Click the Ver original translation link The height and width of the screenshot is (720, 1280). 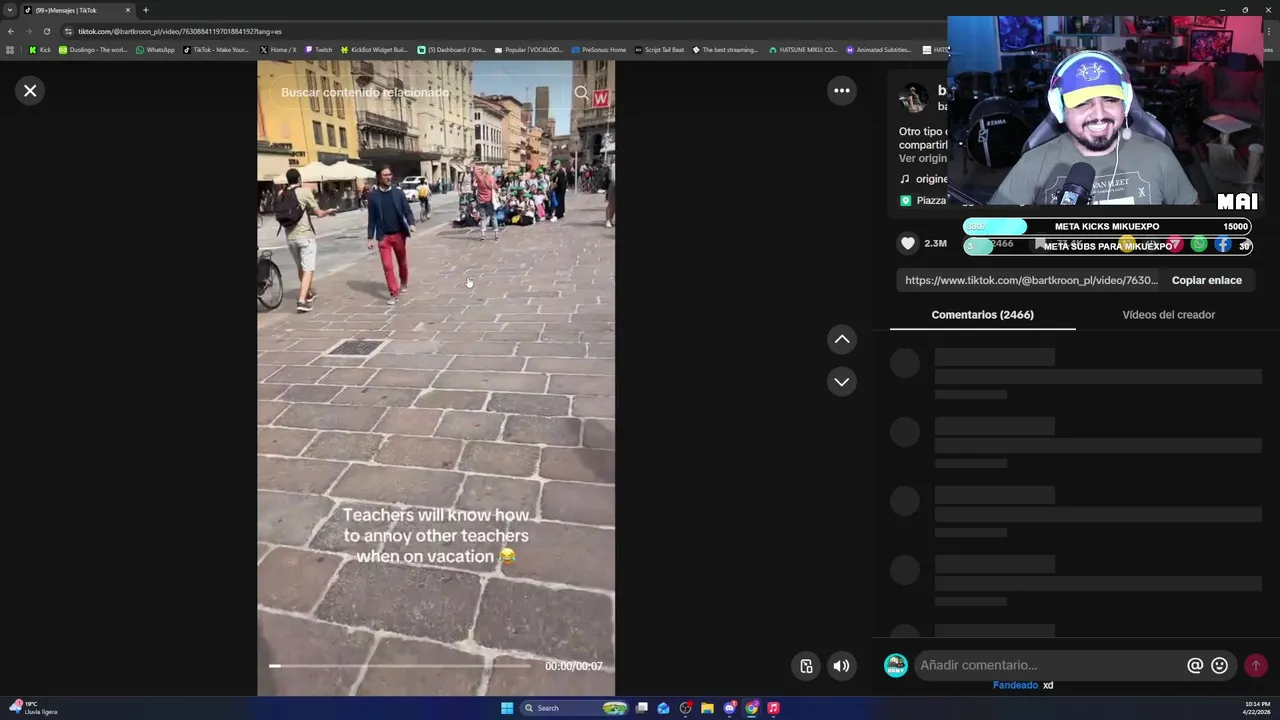(x=922, y=158)
